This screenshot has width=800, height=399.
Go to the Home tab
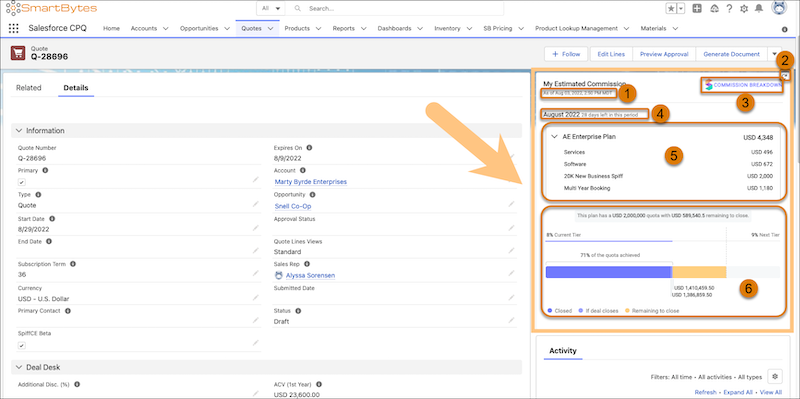[x=111, y=29]
